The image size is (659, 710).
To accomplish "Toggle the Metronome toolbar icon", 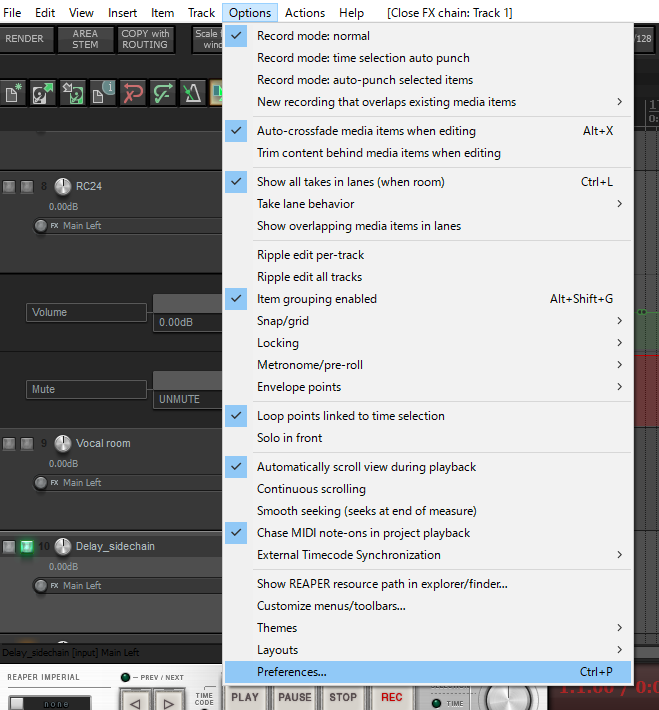I will tap(192, 93).
